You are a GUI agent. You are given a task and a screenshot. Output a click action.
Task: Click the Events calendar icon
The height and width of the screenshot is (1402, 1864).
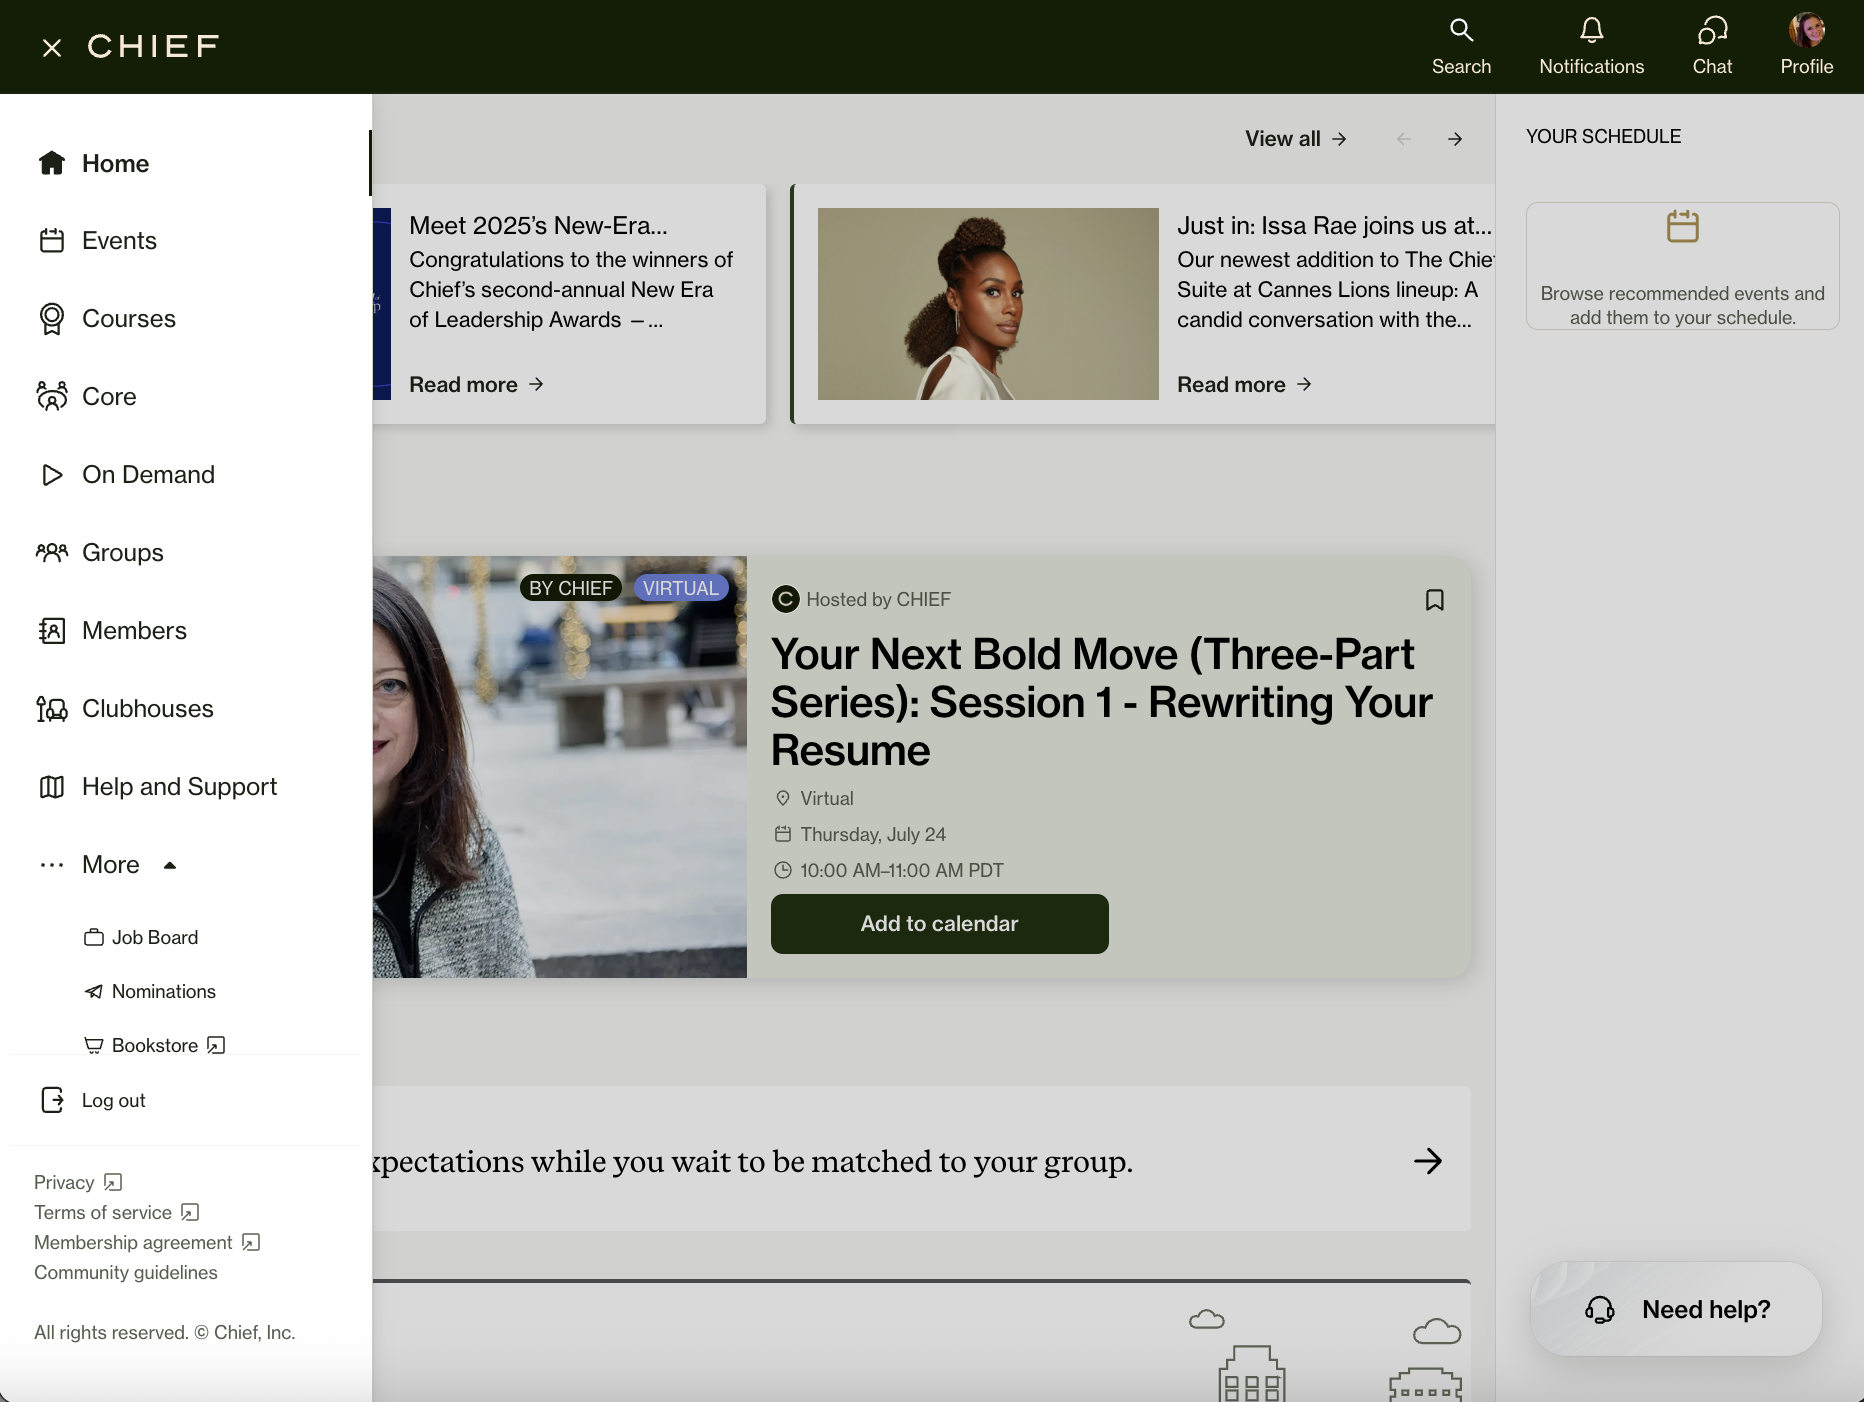pos(52,241)
